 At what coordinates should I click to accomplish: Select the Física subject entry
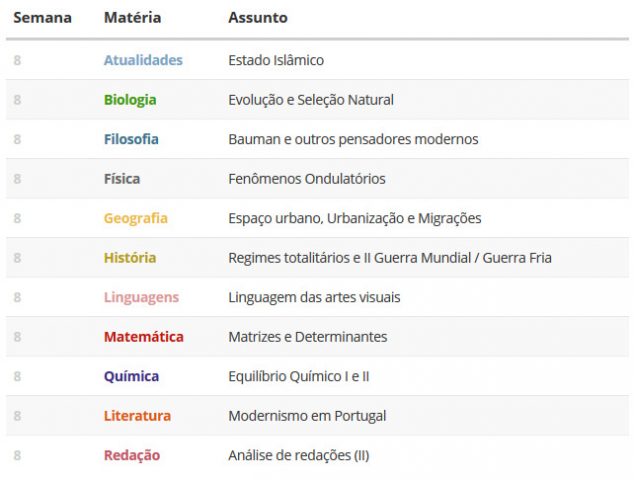click(122, 179)
